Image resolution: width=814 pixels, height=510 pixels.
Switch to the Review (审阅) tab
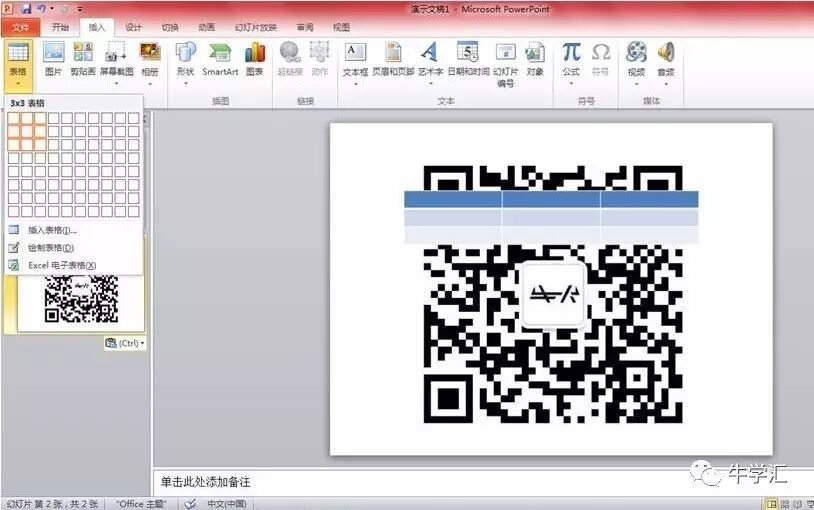coord(305,27)
